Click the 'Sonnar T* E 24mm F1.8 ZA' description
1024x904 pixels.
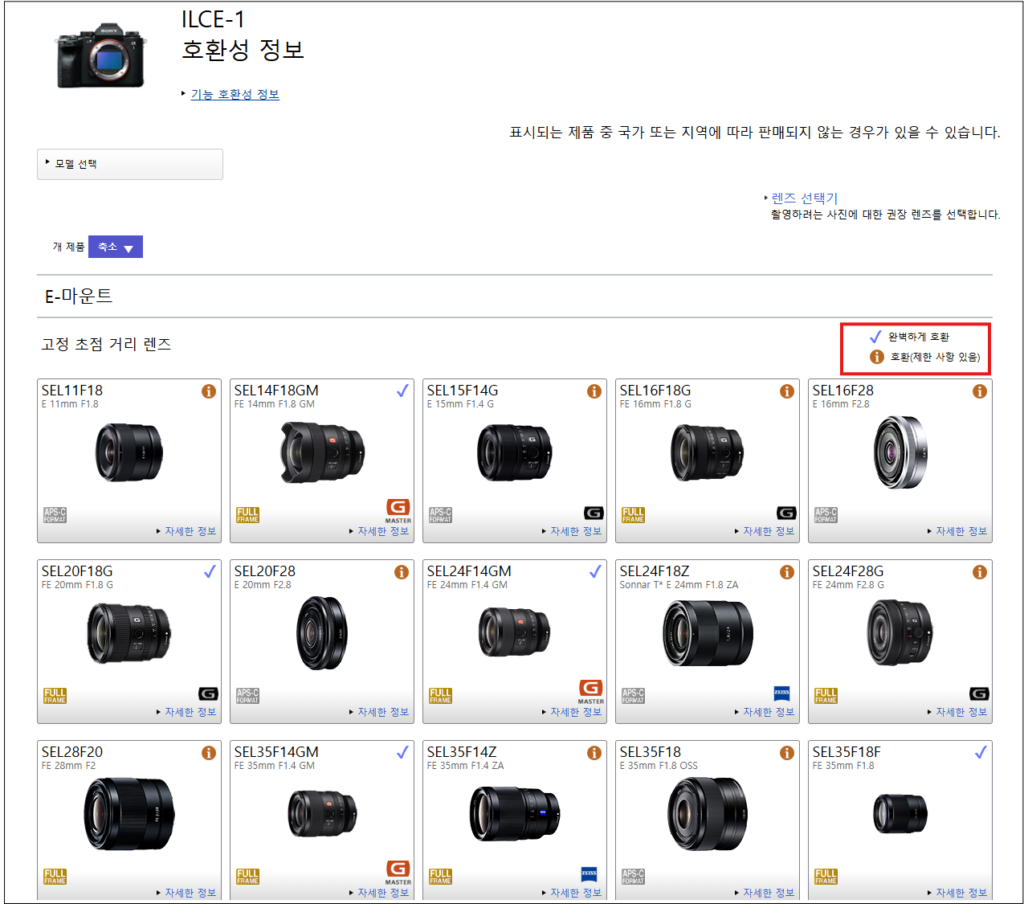pos(679,585)
